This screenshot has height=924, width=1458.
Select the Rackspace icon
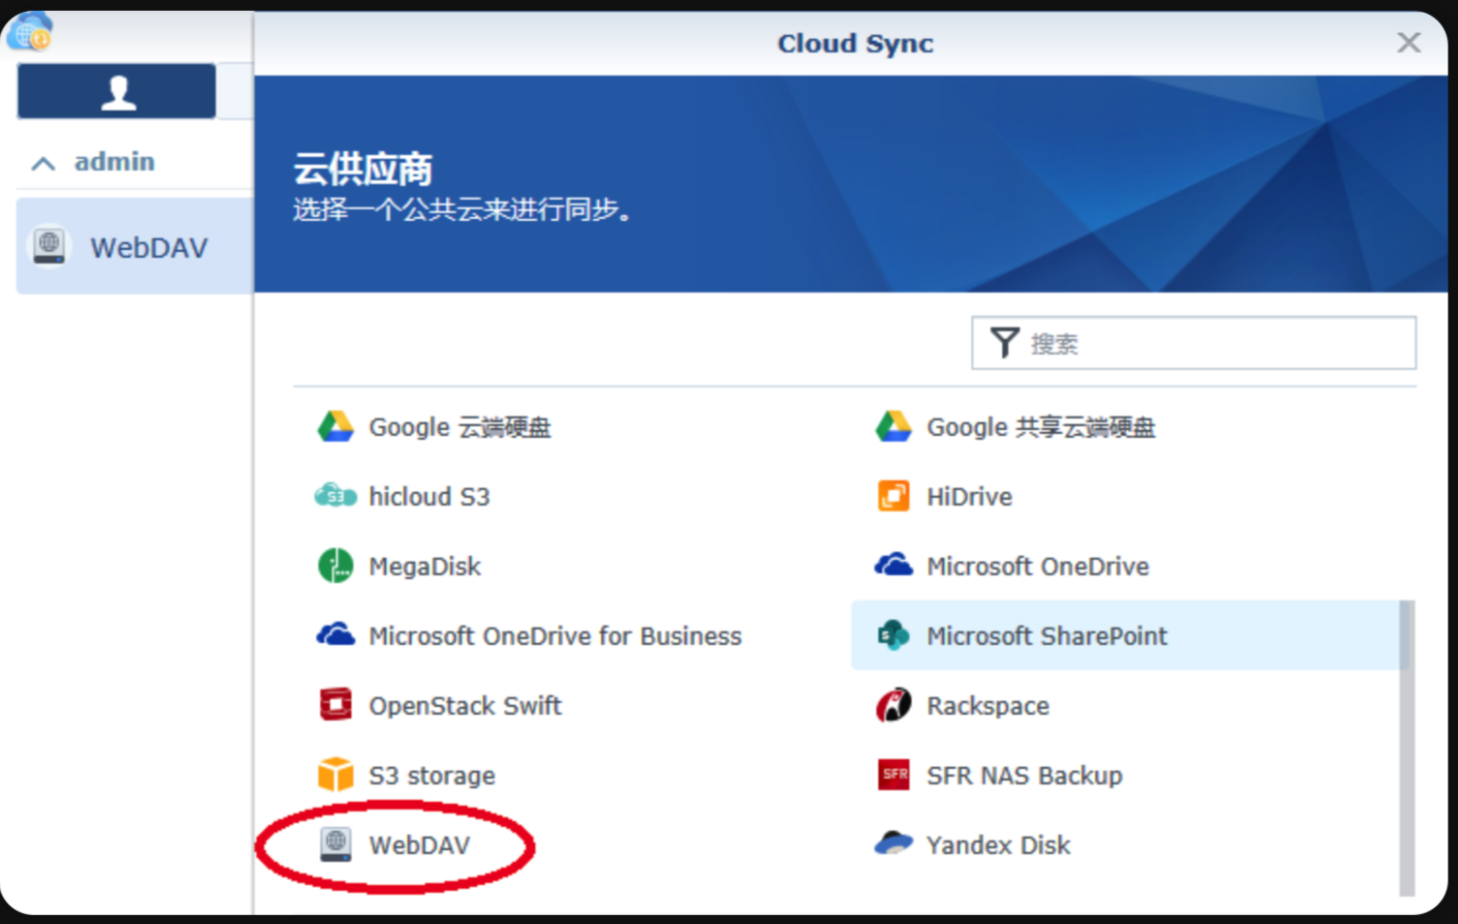pyautogui.click(x=893, y=705)
